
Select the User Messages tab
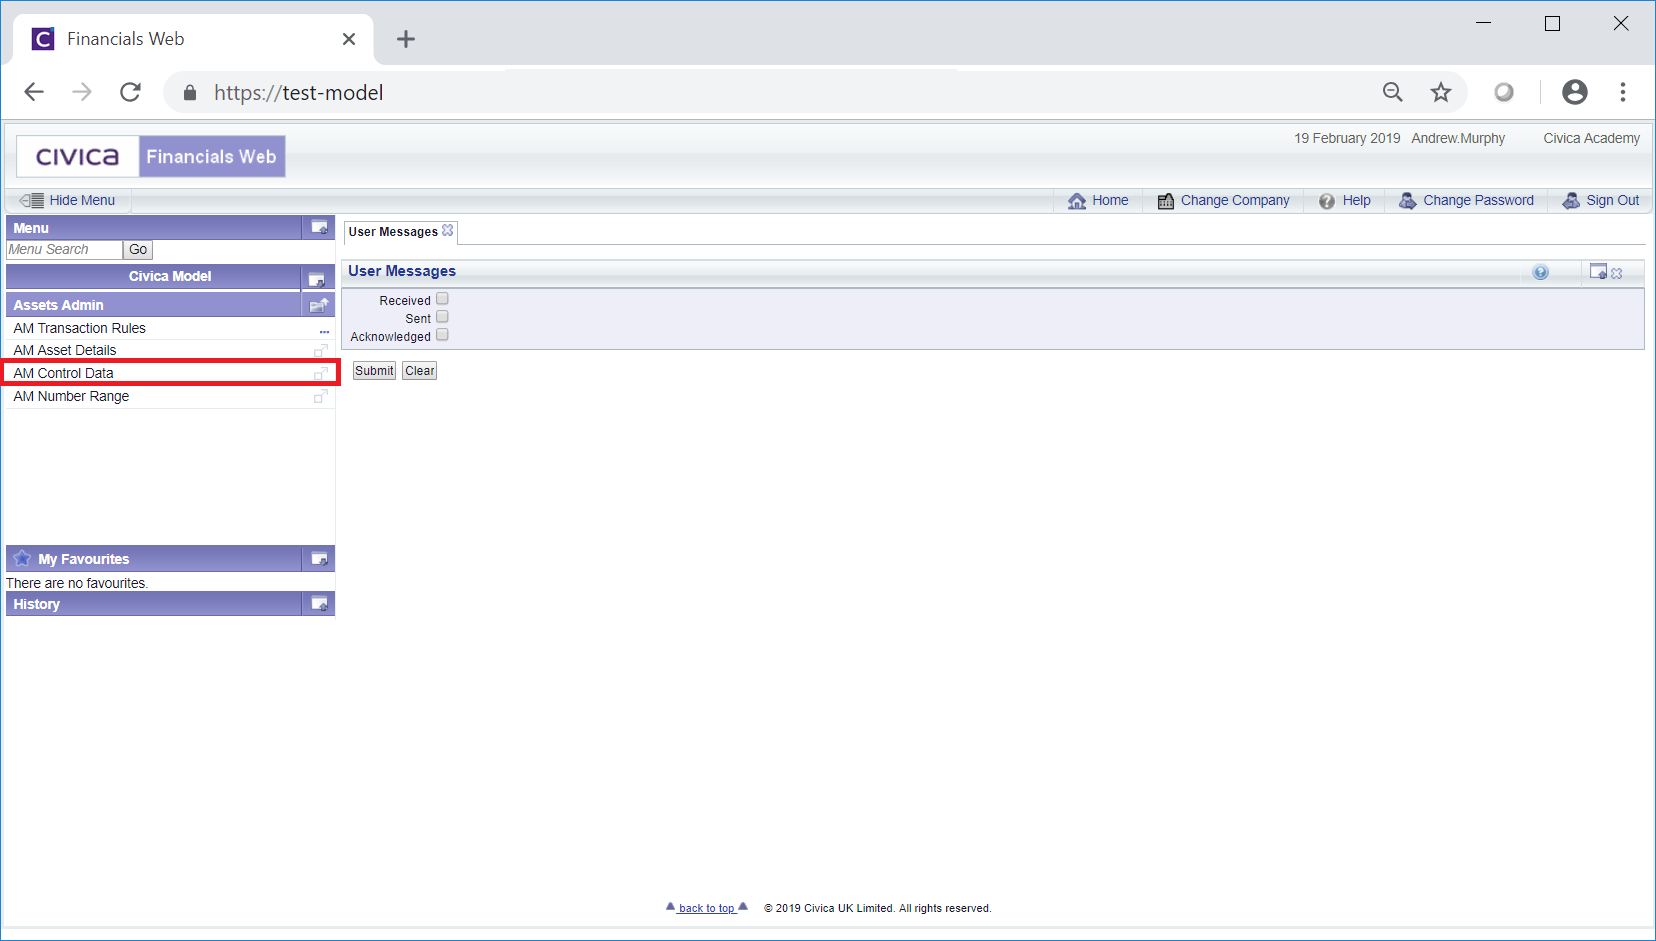(393, 232)
